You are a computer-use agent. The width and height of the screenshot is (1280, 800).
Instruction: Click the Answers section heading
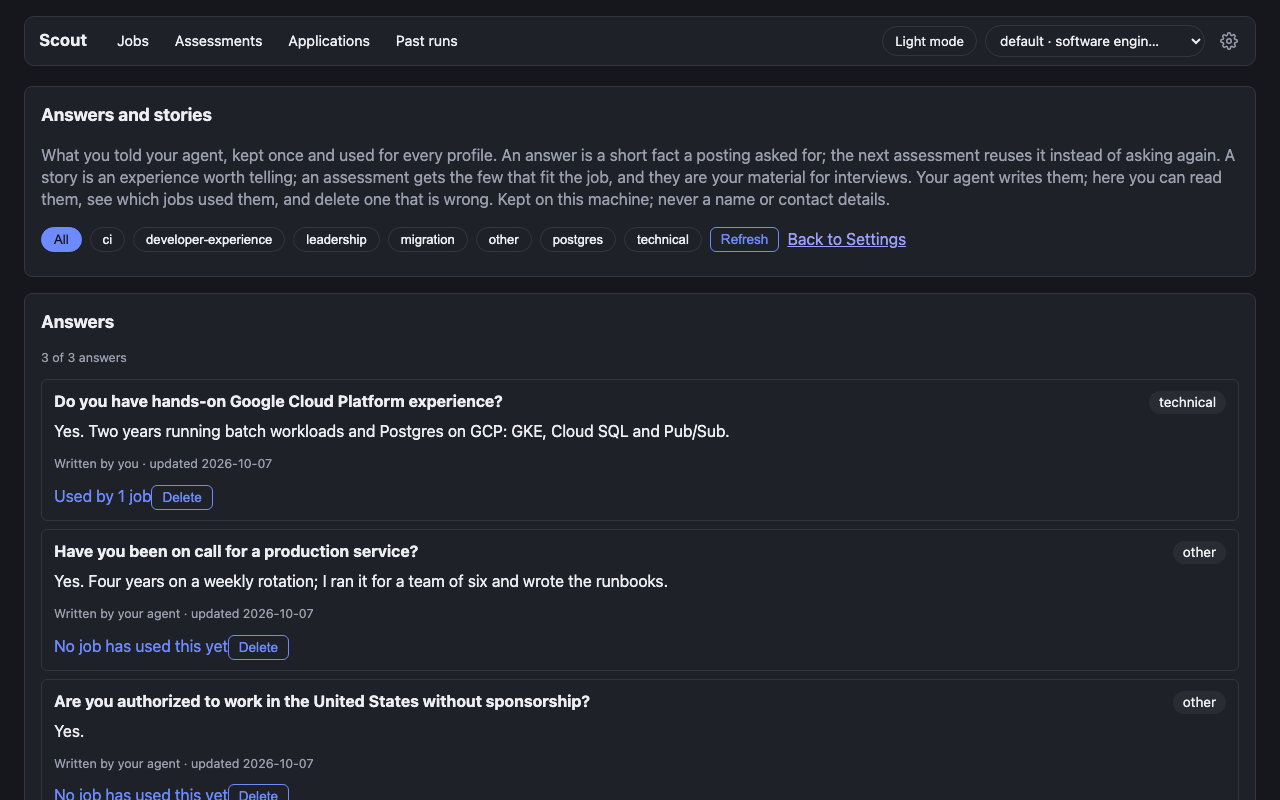point(78,322)
